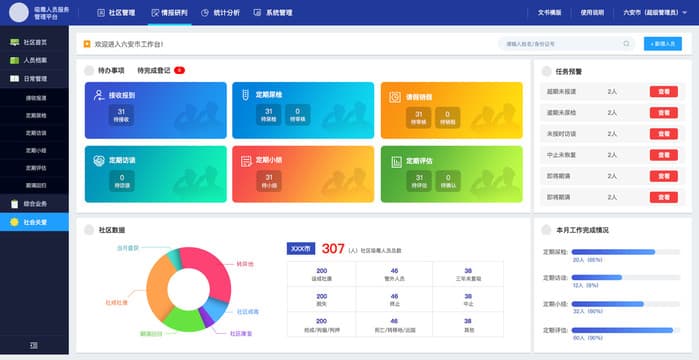Click the person icon on 接收报到 card

[x=99, y=95]
